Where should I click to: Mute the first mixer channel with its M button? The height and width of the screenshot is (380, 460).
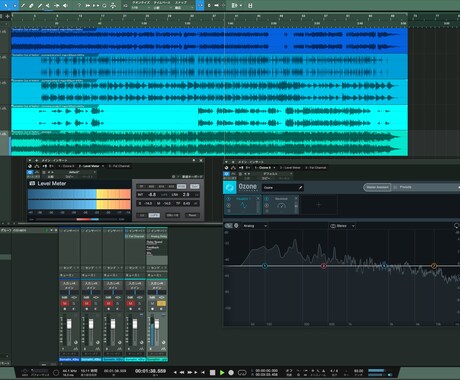[65, 304]
